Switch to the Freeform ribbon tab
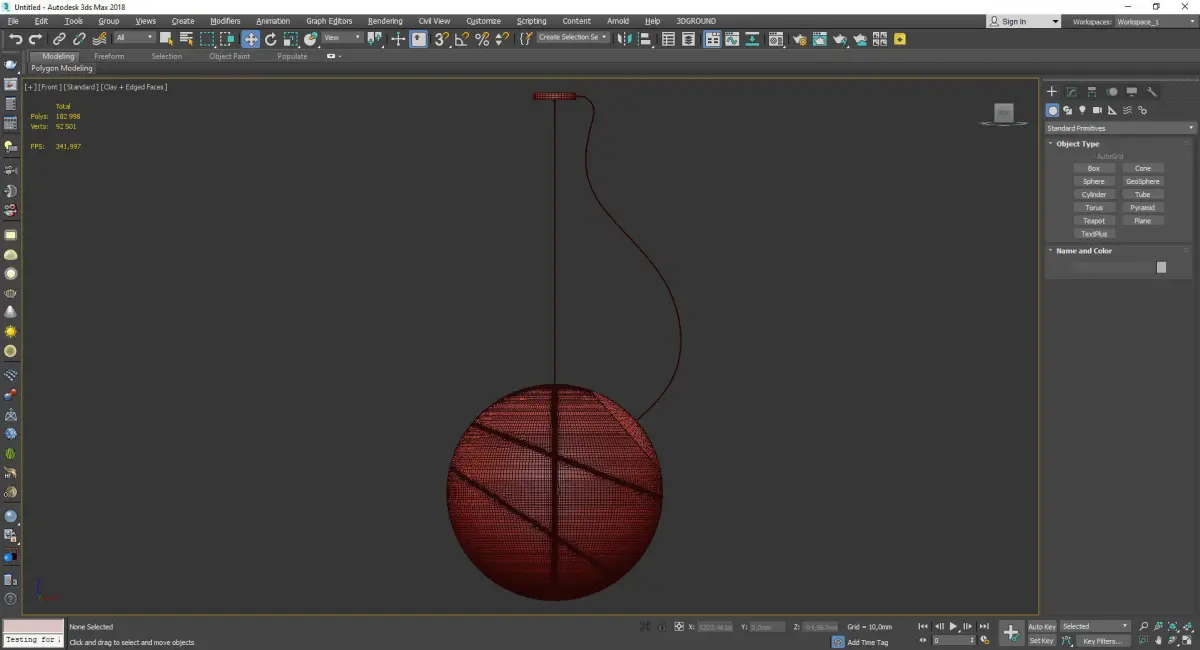The image size is (1200, 650). [109, 56]
